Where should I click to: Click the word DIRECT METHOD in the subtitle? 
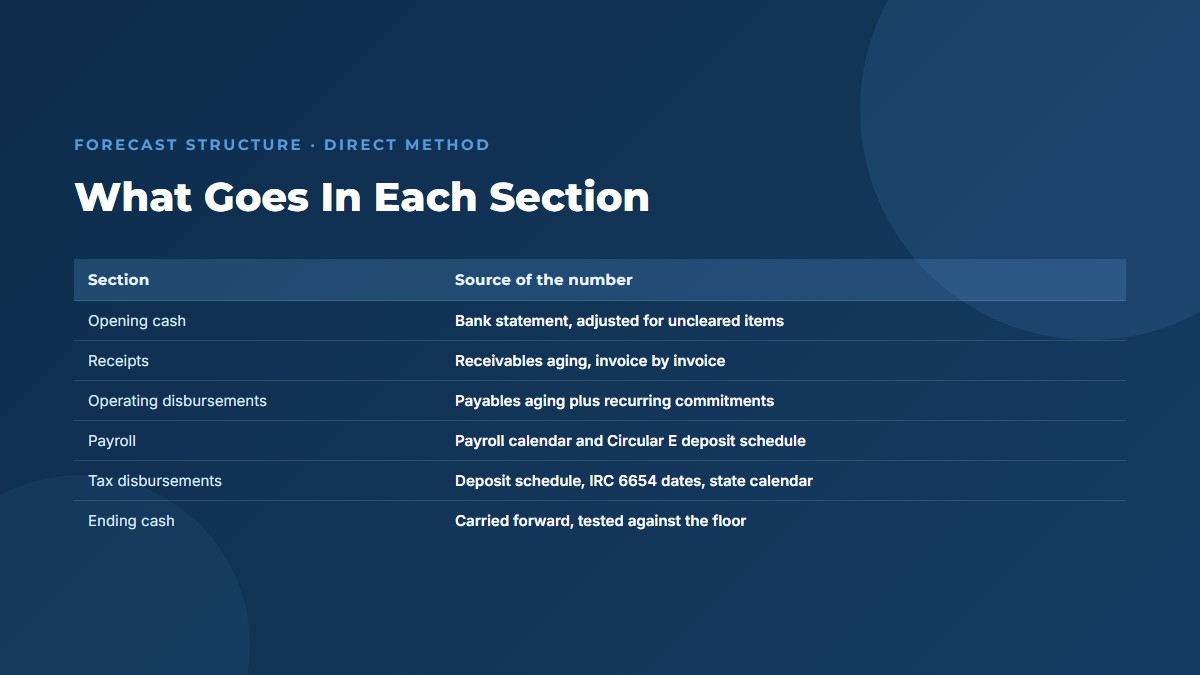coord(407,145)
